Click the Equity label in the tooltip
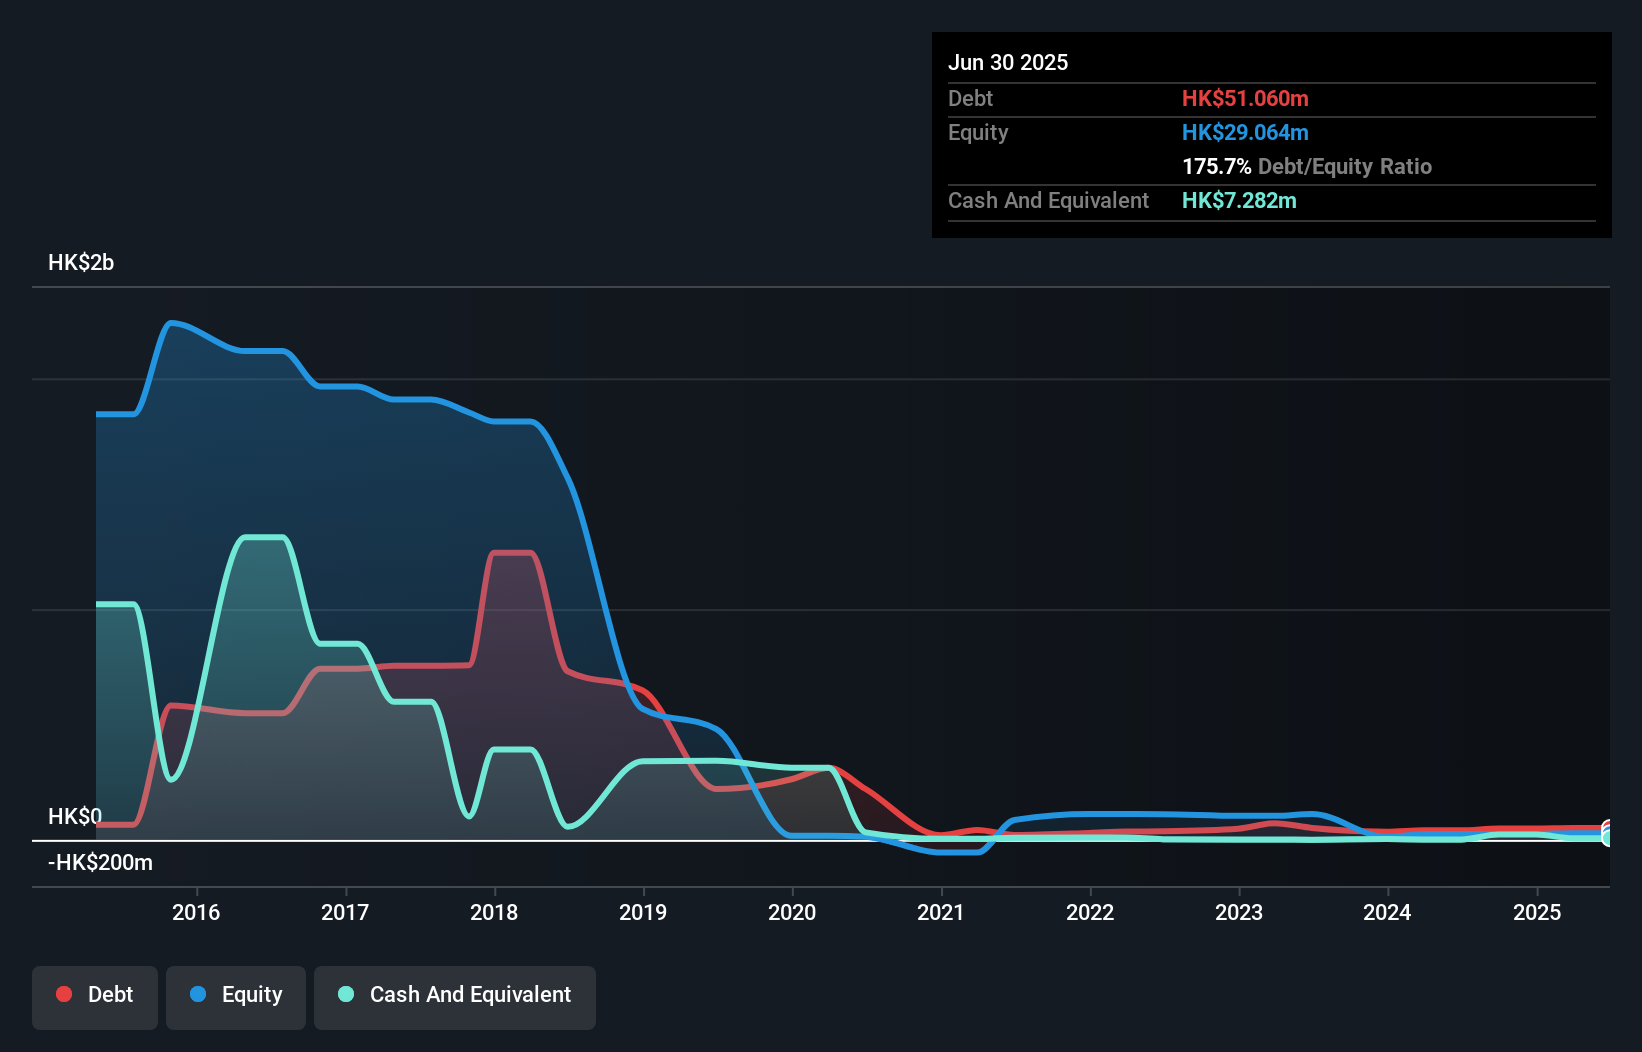 click(978, 132)
